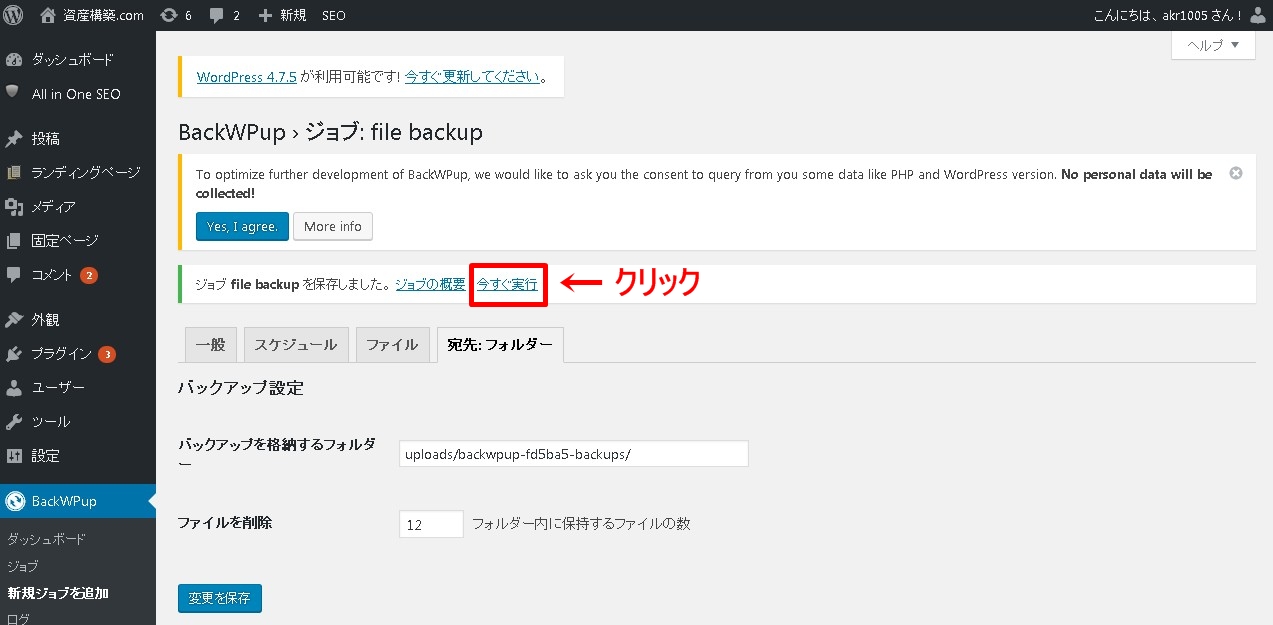Click the プラグイン badge showing 3
Screen dimensions: 1273x625
click(x=107, y=354)
